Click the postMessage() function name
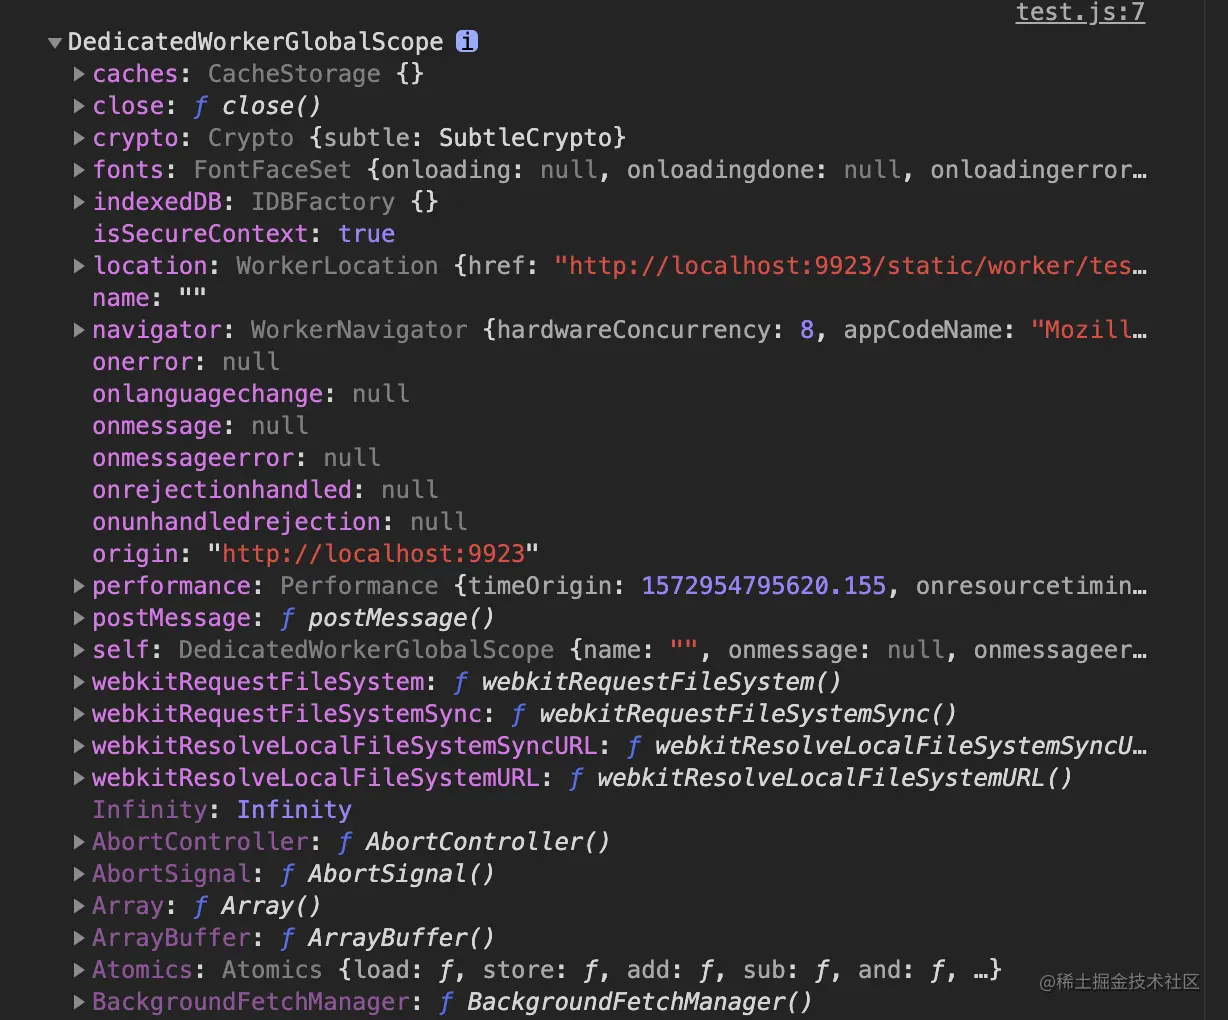The image size is (1228, 1020). tap(401, 618)
